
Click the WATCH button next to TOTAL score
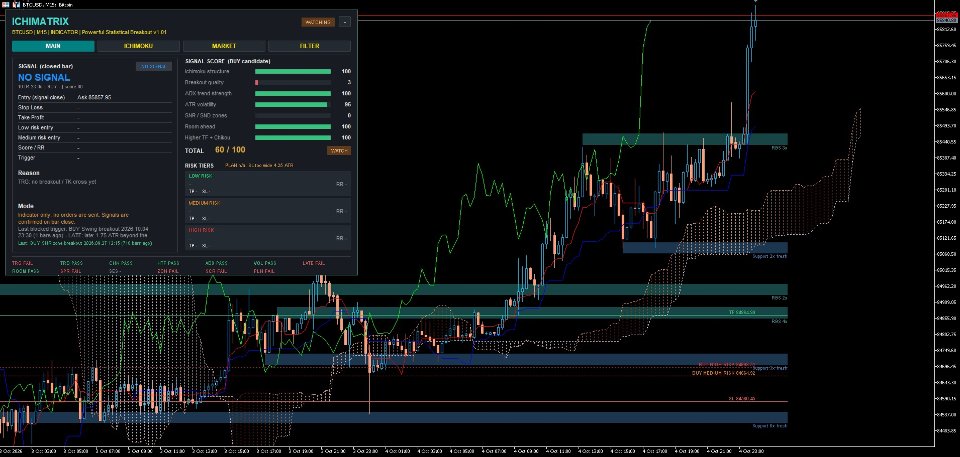click(339, 151)
